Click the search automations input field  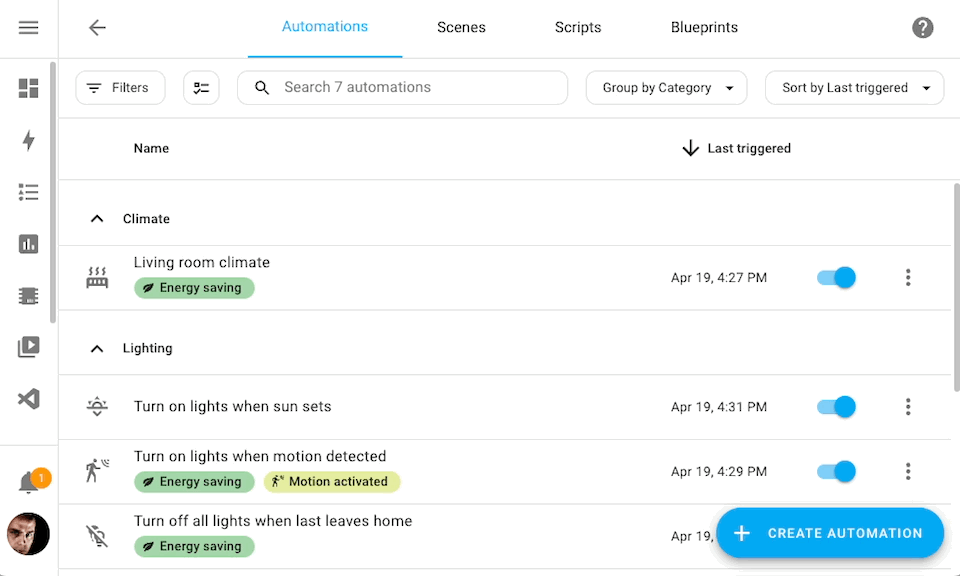(x=402, y=88)
